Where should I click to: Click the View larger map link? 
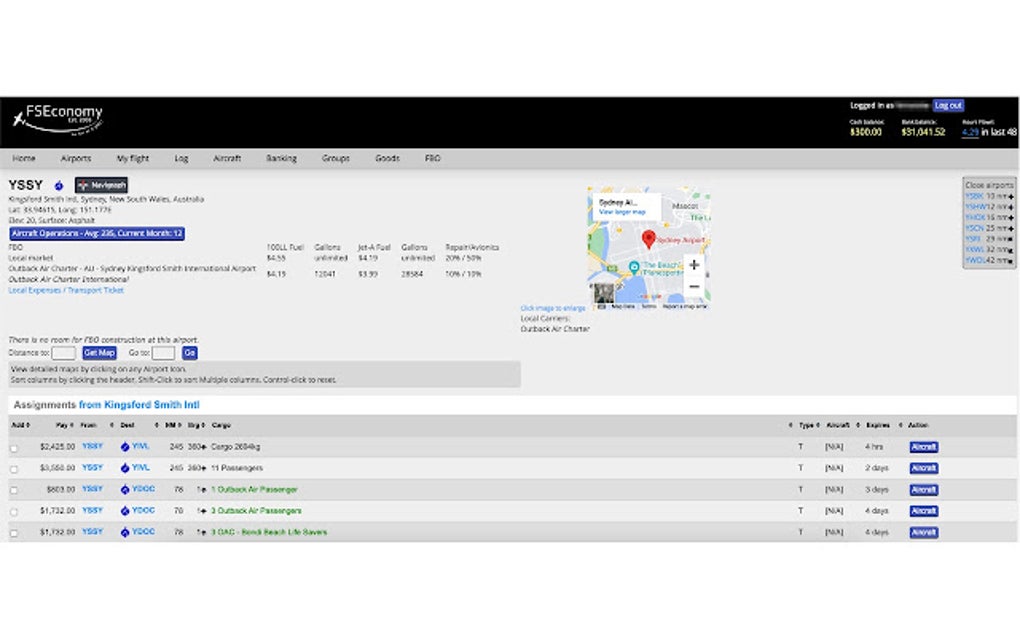tap(622, 212)
